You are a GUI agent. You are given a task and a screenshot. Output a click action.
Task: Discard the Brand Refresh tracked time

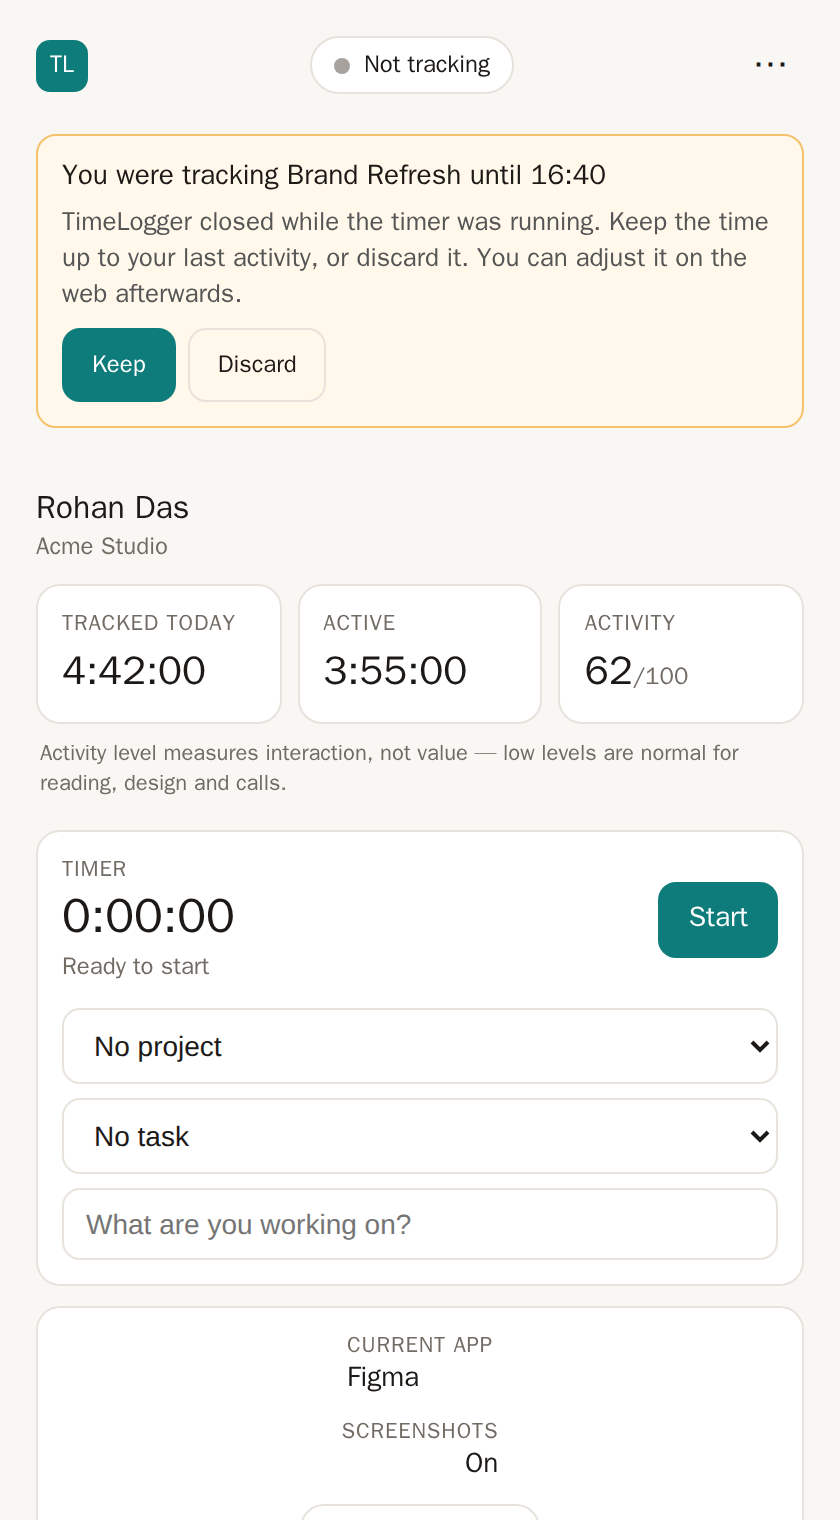pyautogui.click(x=257, y=365)
